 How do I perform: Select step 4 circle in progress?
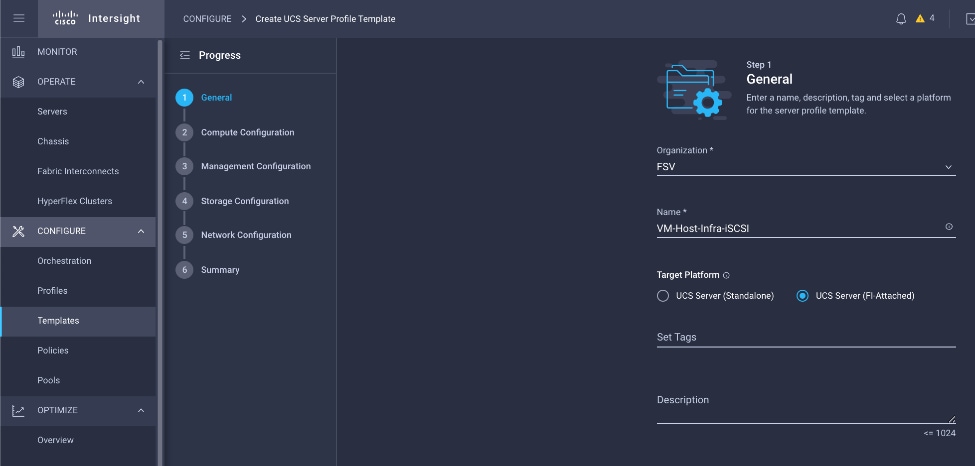[x=184, y=201]
